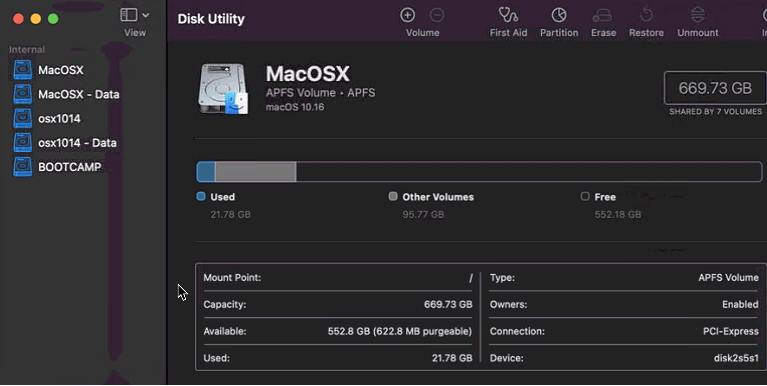The height and width of the screenshot is (386, 767).
Task: Click the Unmount toolbar label
Action: point(698,33)
